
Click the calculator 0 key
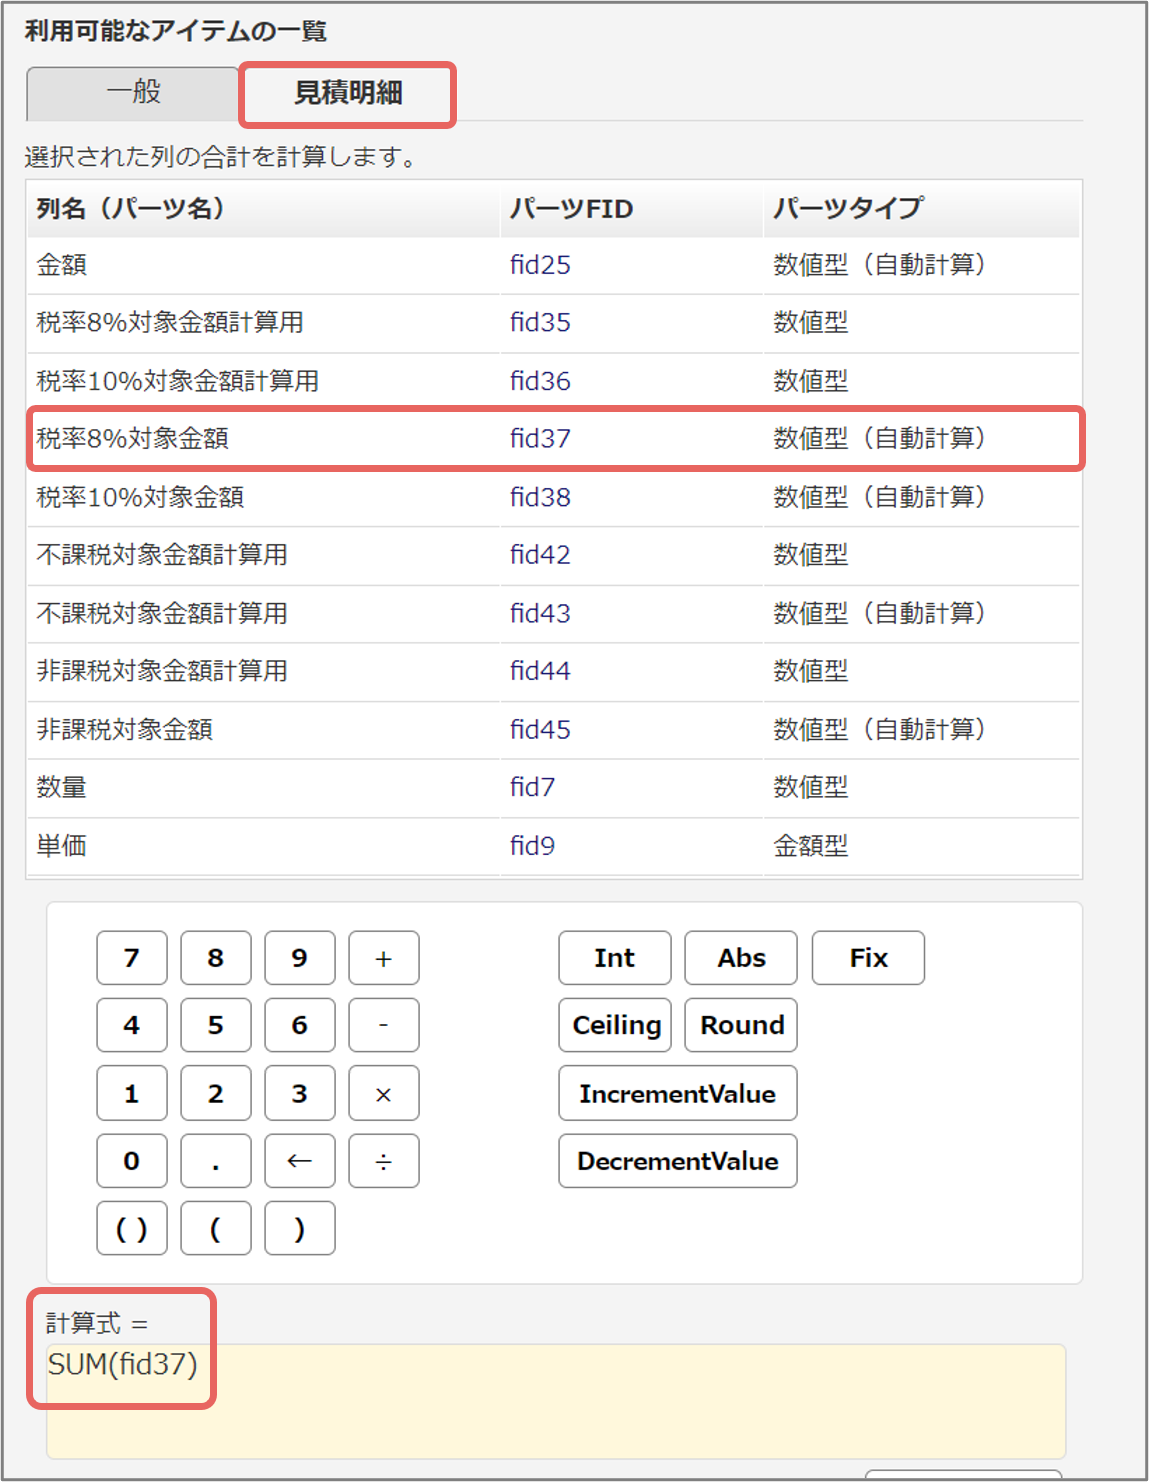132,1161
